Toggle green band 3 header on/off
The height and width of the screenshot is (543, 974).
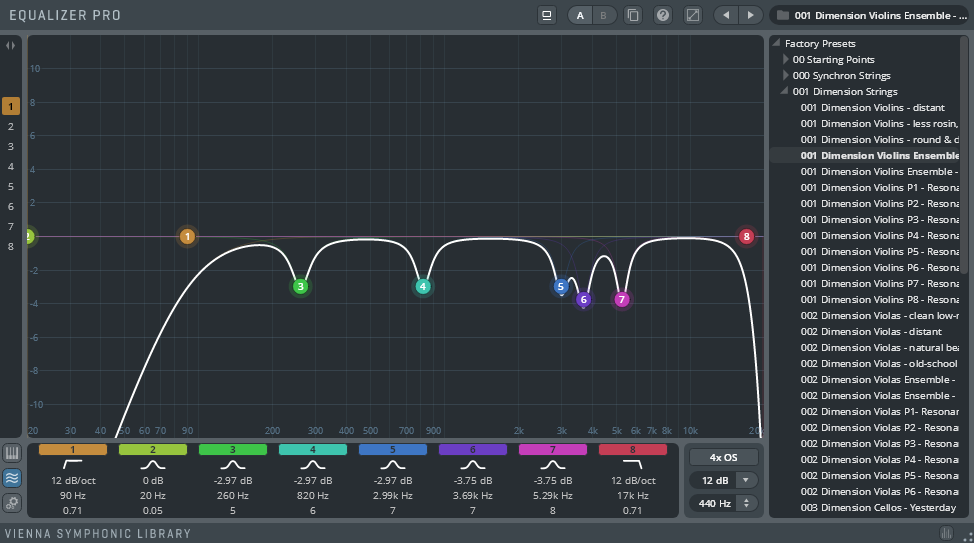[233, 449]
